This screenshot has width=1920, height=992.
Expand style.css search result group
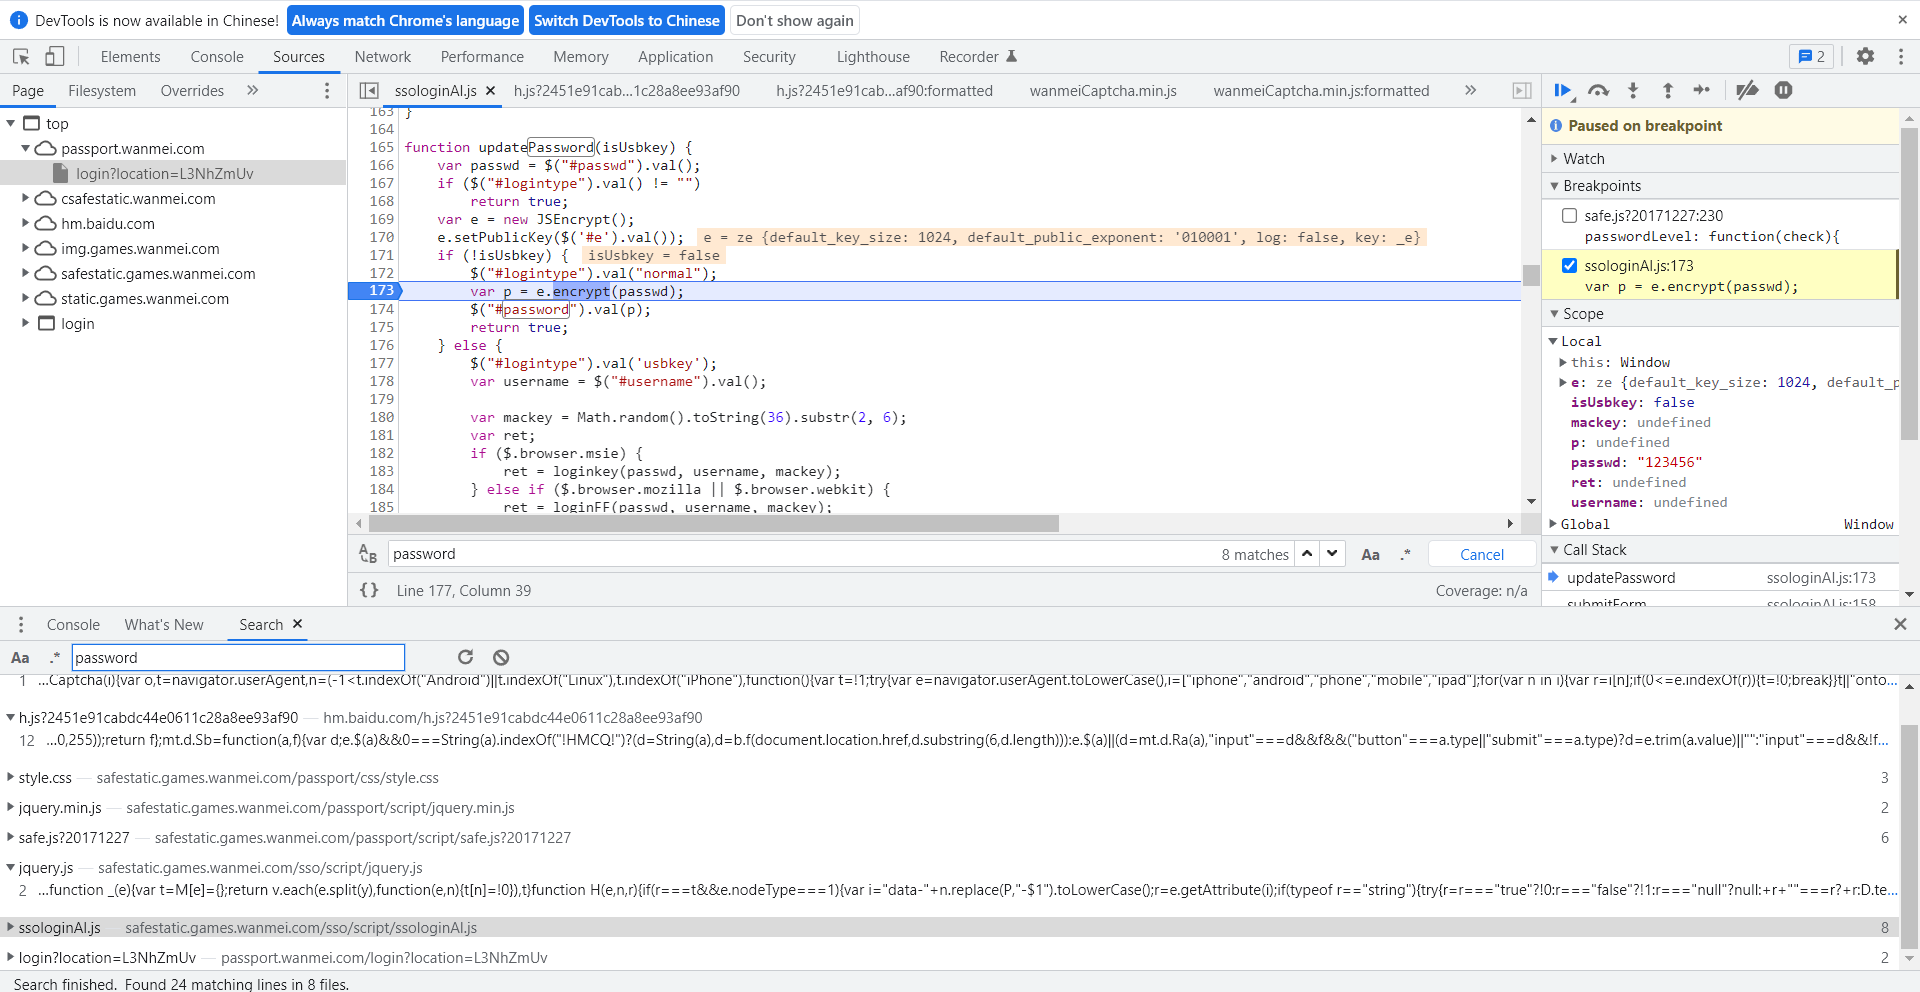click(10, 778)
